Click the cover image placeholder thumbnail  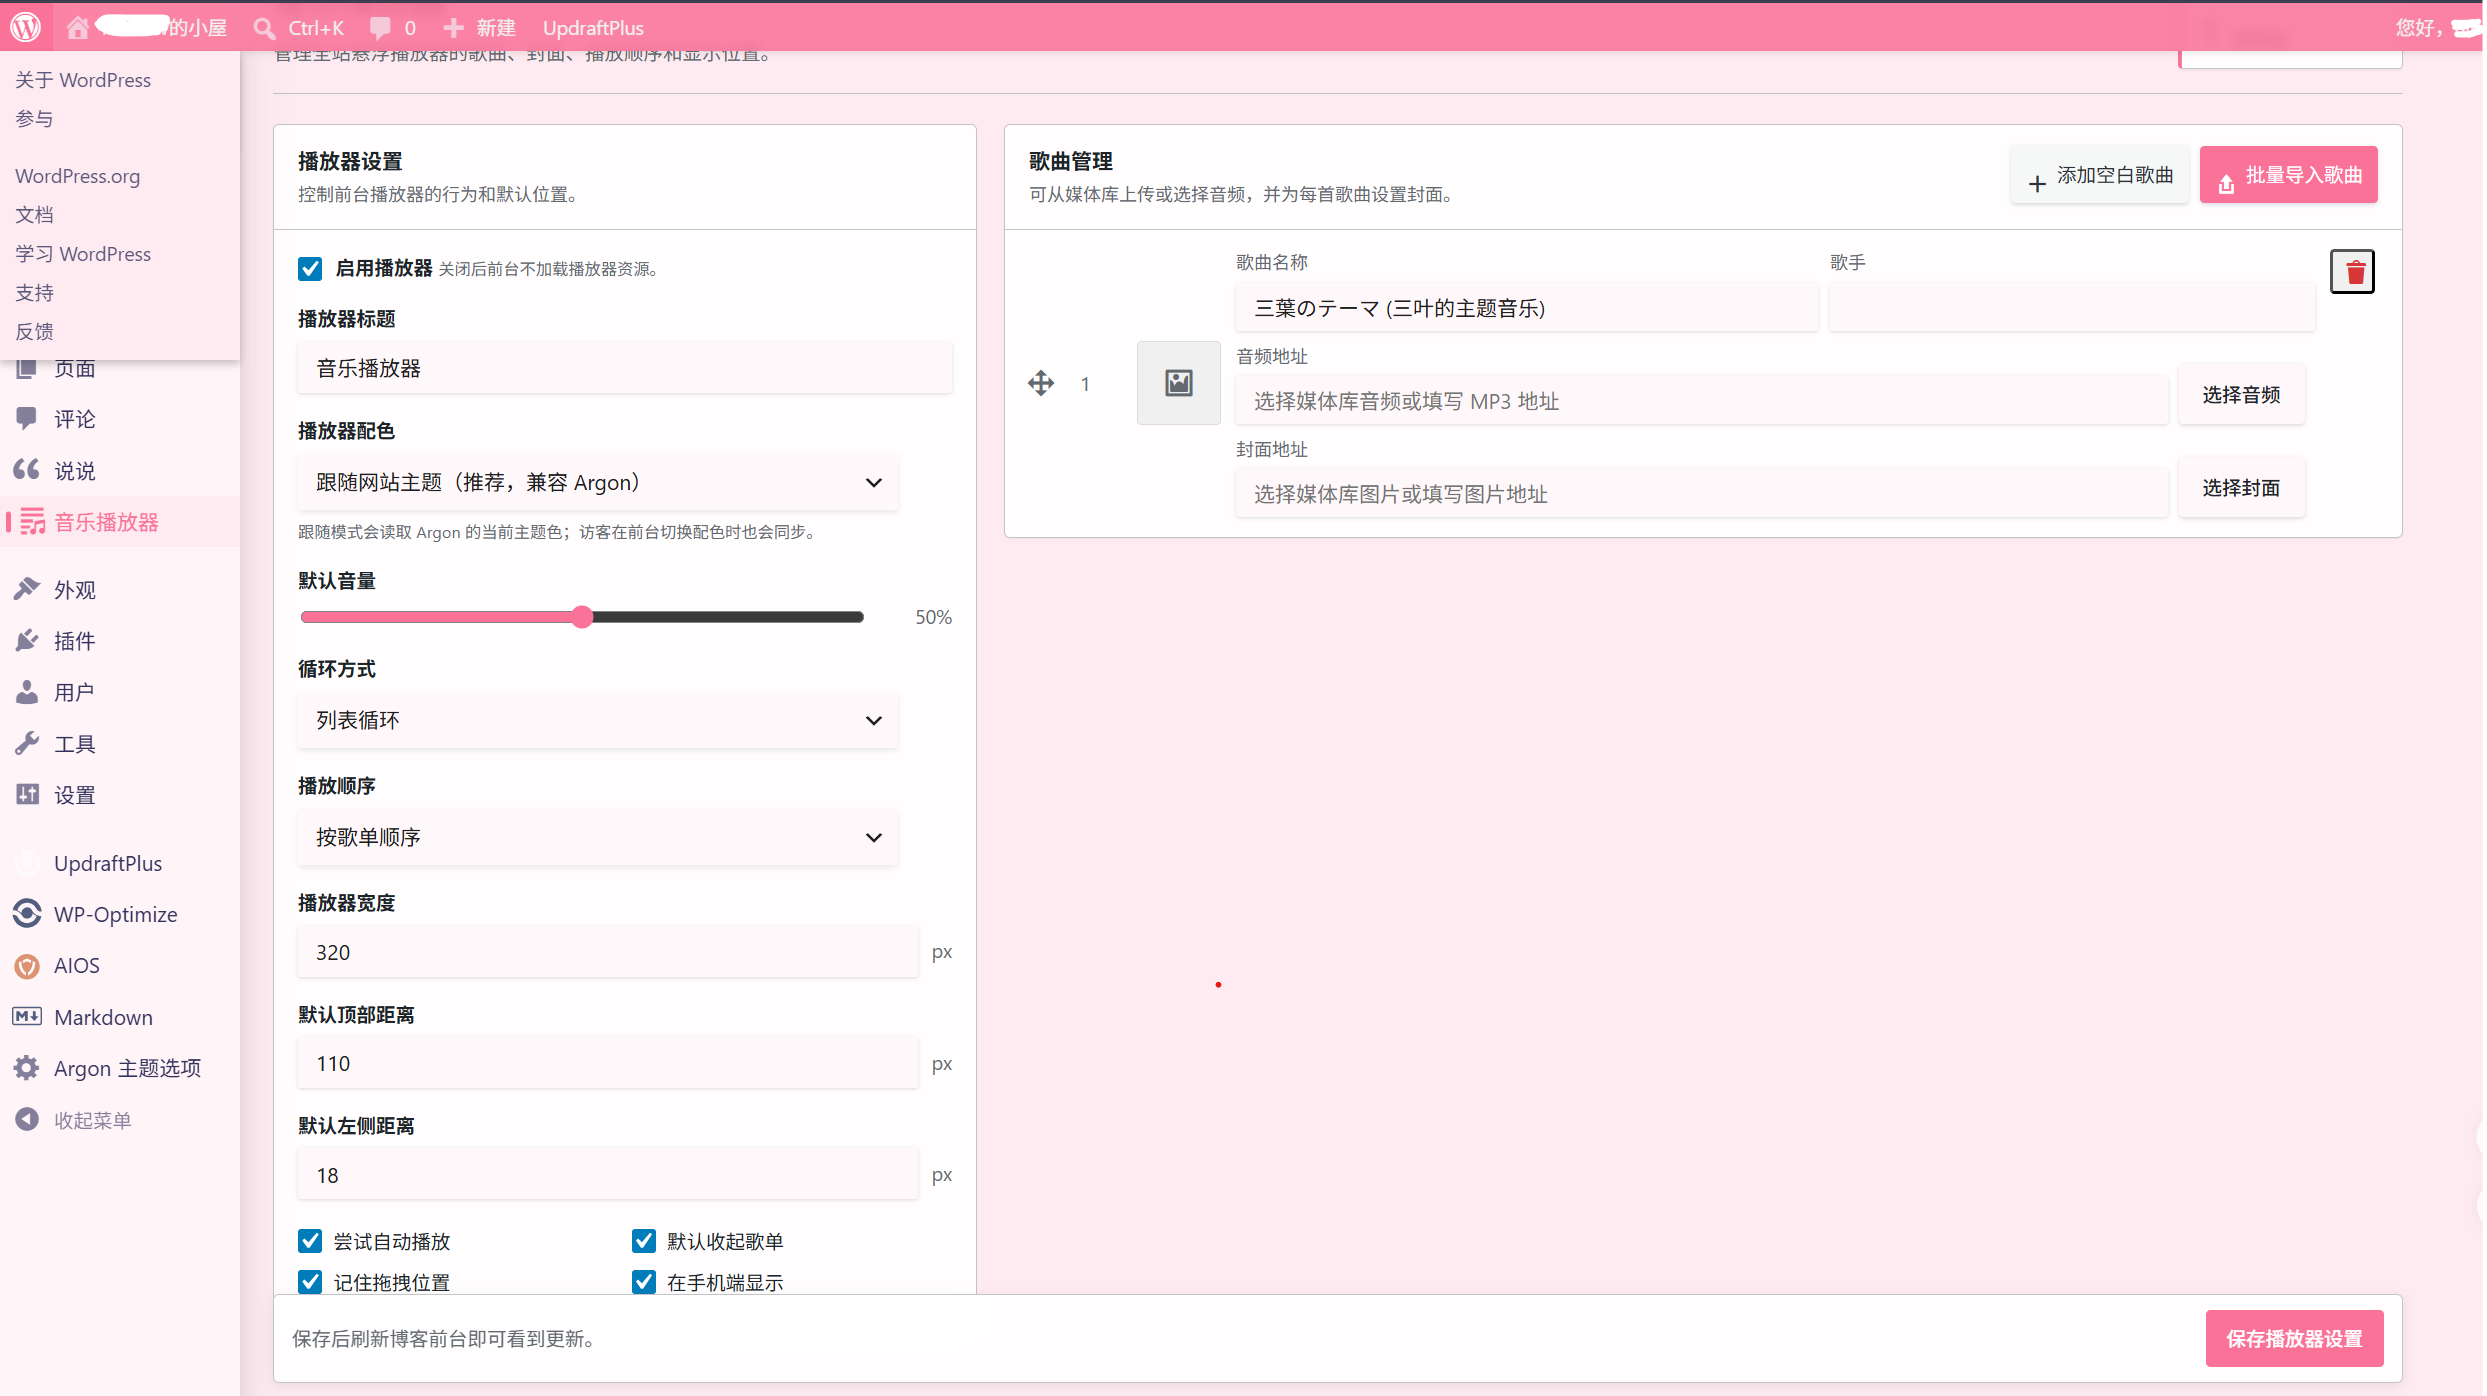coord(1179,383)
